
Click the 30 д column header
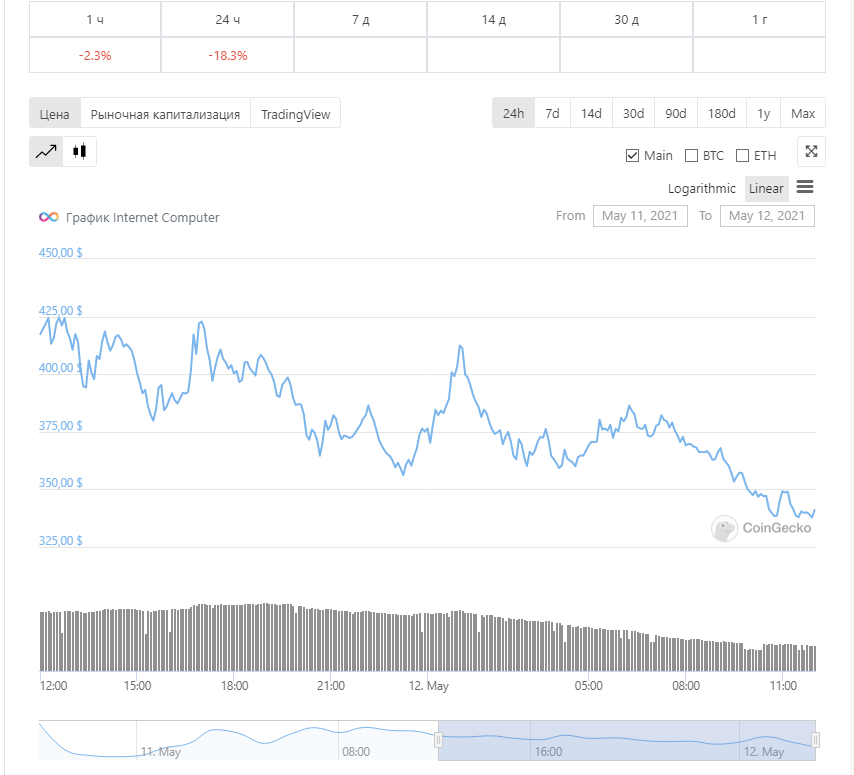(x=626, y=20)
